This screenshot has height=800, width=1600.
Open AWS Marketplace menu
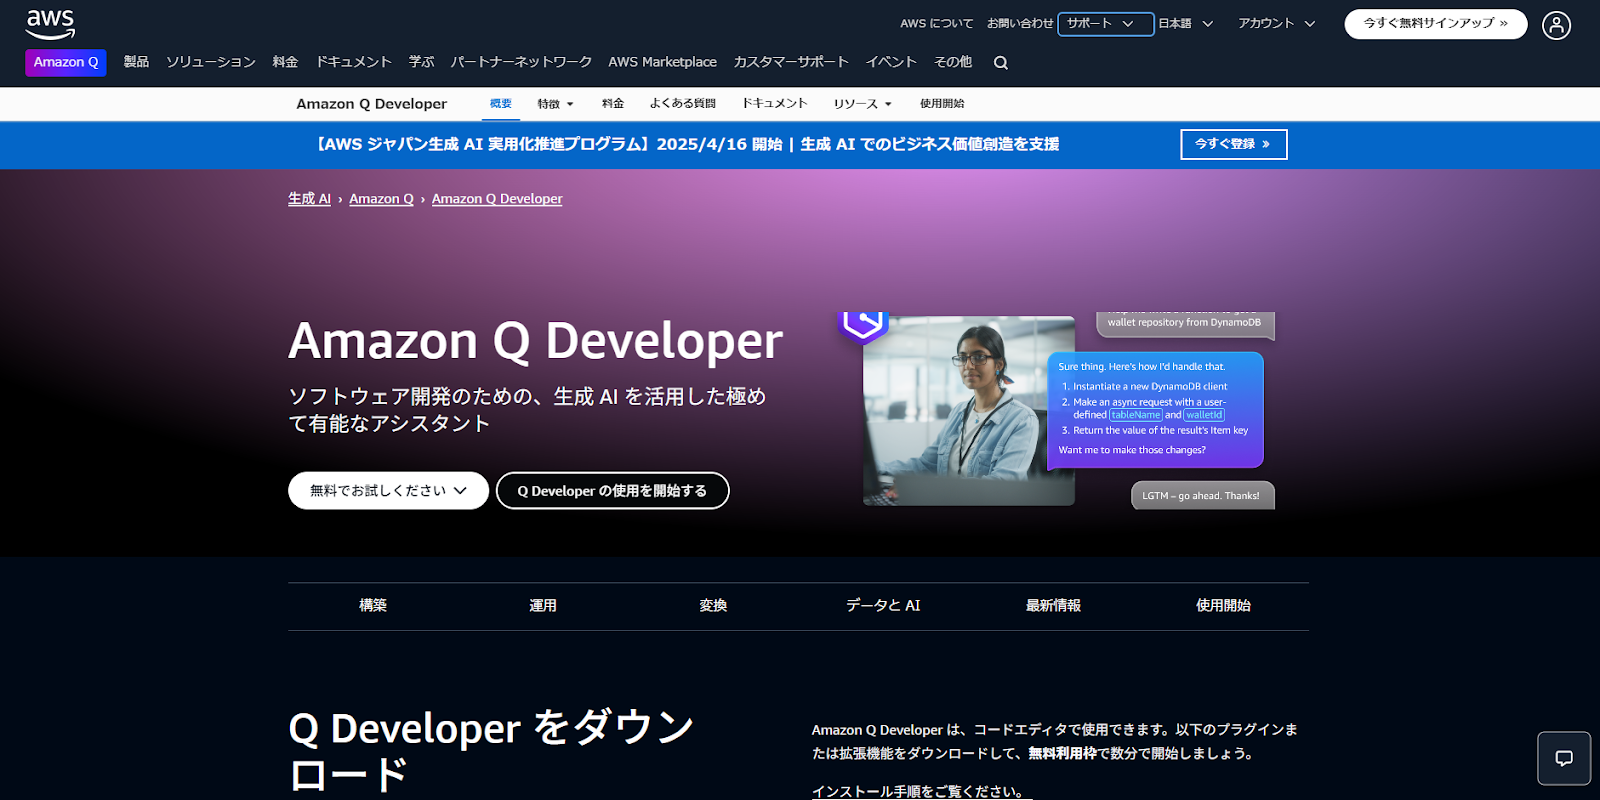tap(663, 62)
